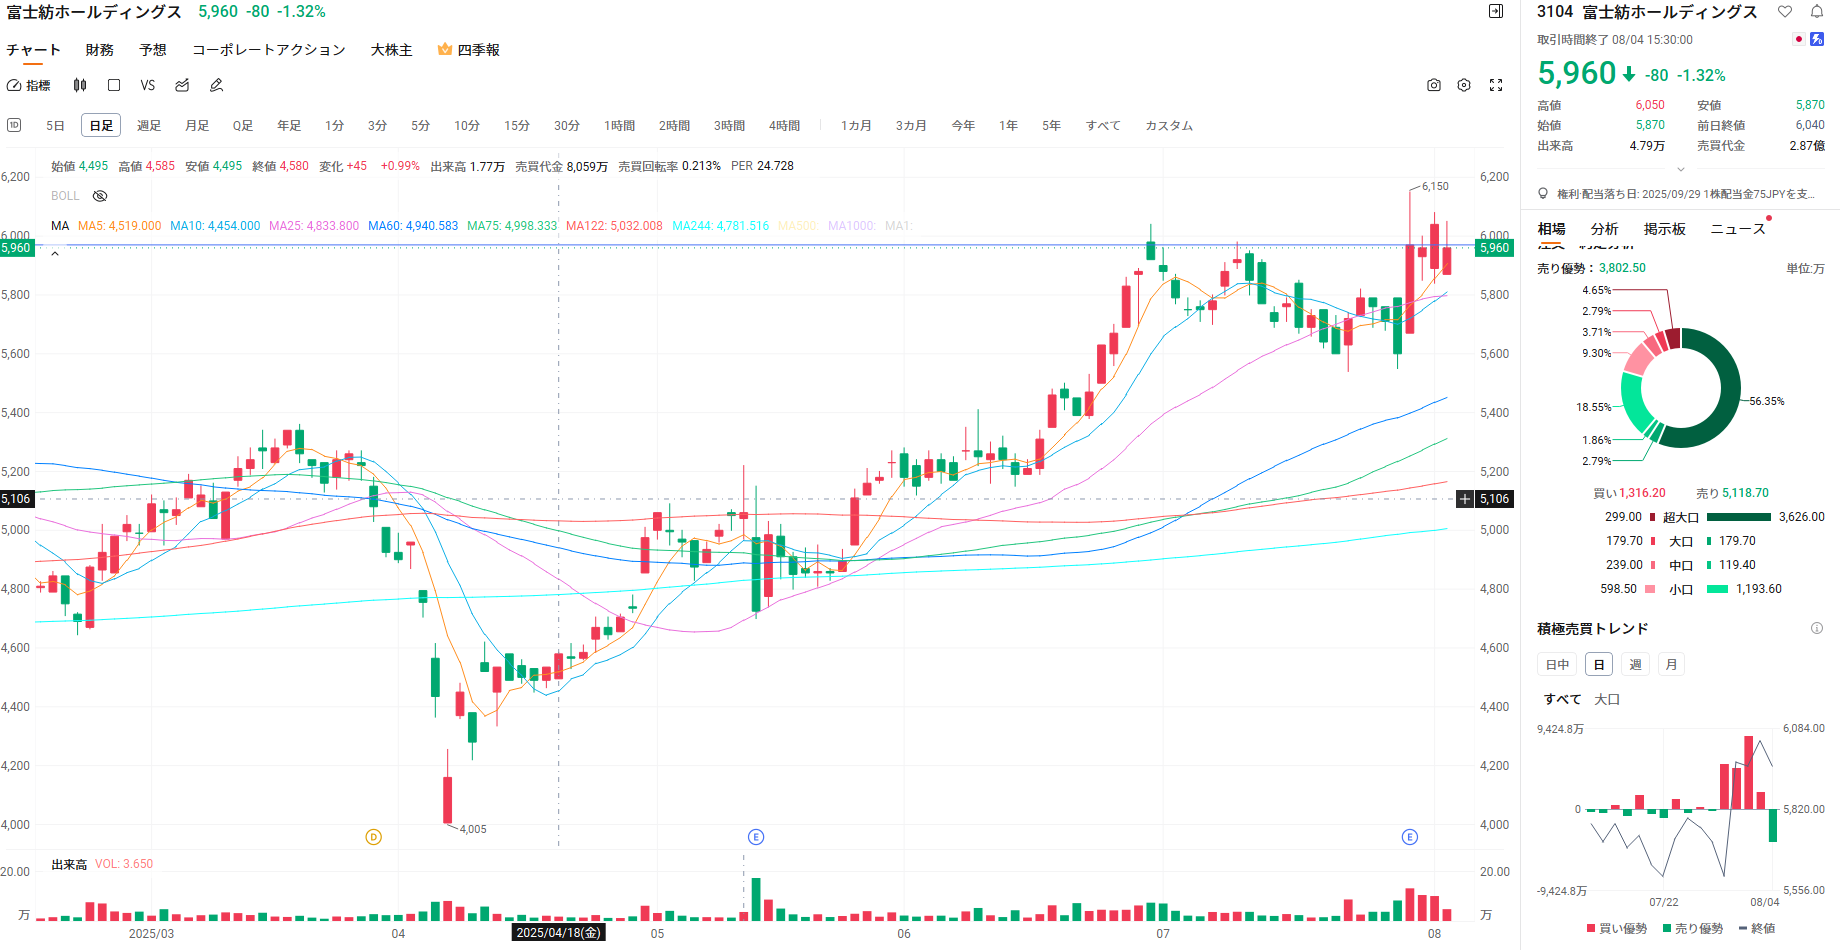This screenshot has height=950, width=1840.
Task: Click the blue lightning quote icon
Action: 1817,39
